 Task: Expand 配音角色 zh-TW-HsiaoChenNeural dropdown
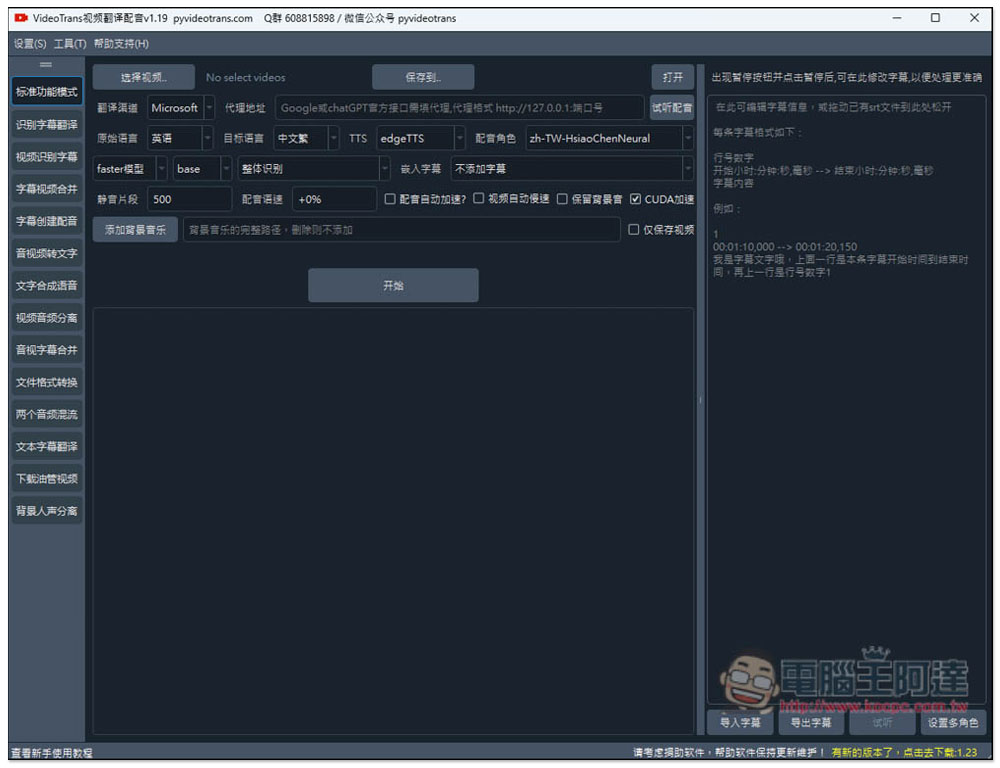[x=609, y=138]
